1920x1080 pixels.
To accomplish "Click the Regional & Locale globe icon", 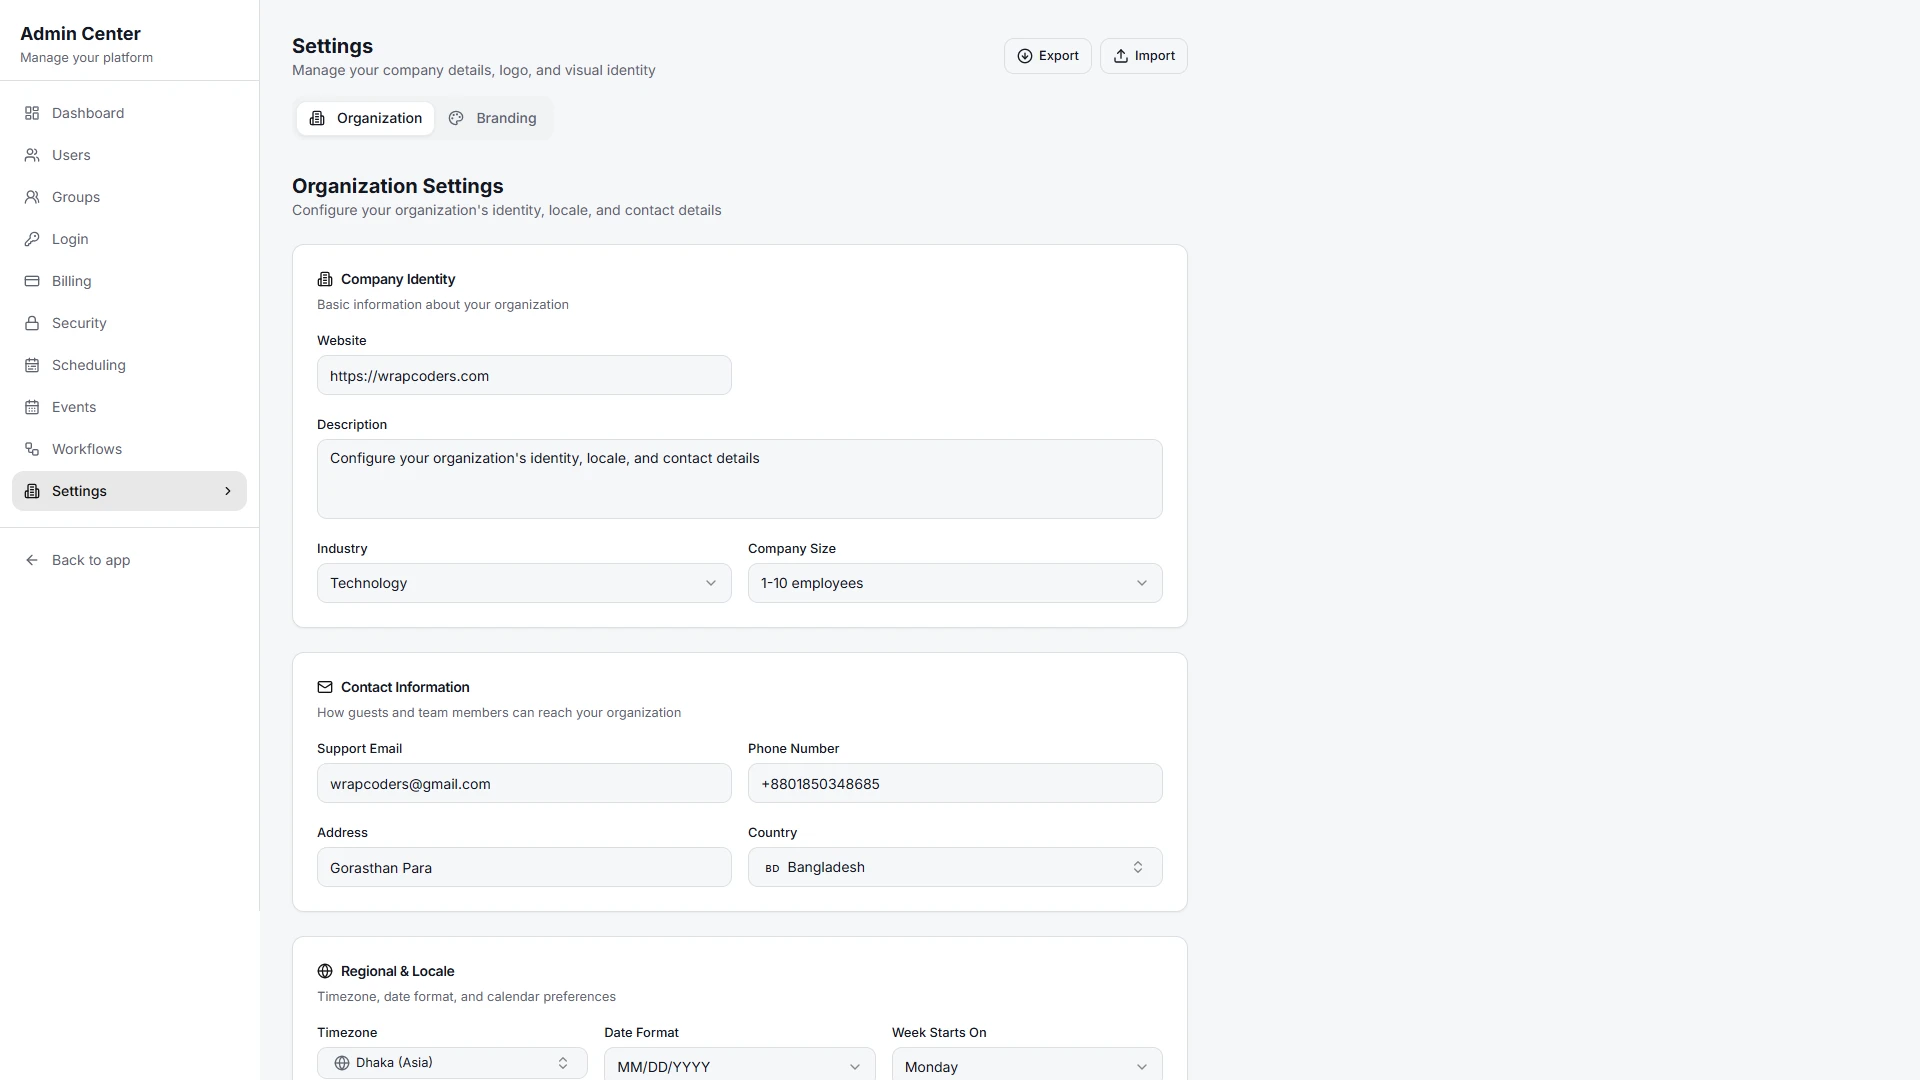I will pyautogui.click(x=325, y=971).
